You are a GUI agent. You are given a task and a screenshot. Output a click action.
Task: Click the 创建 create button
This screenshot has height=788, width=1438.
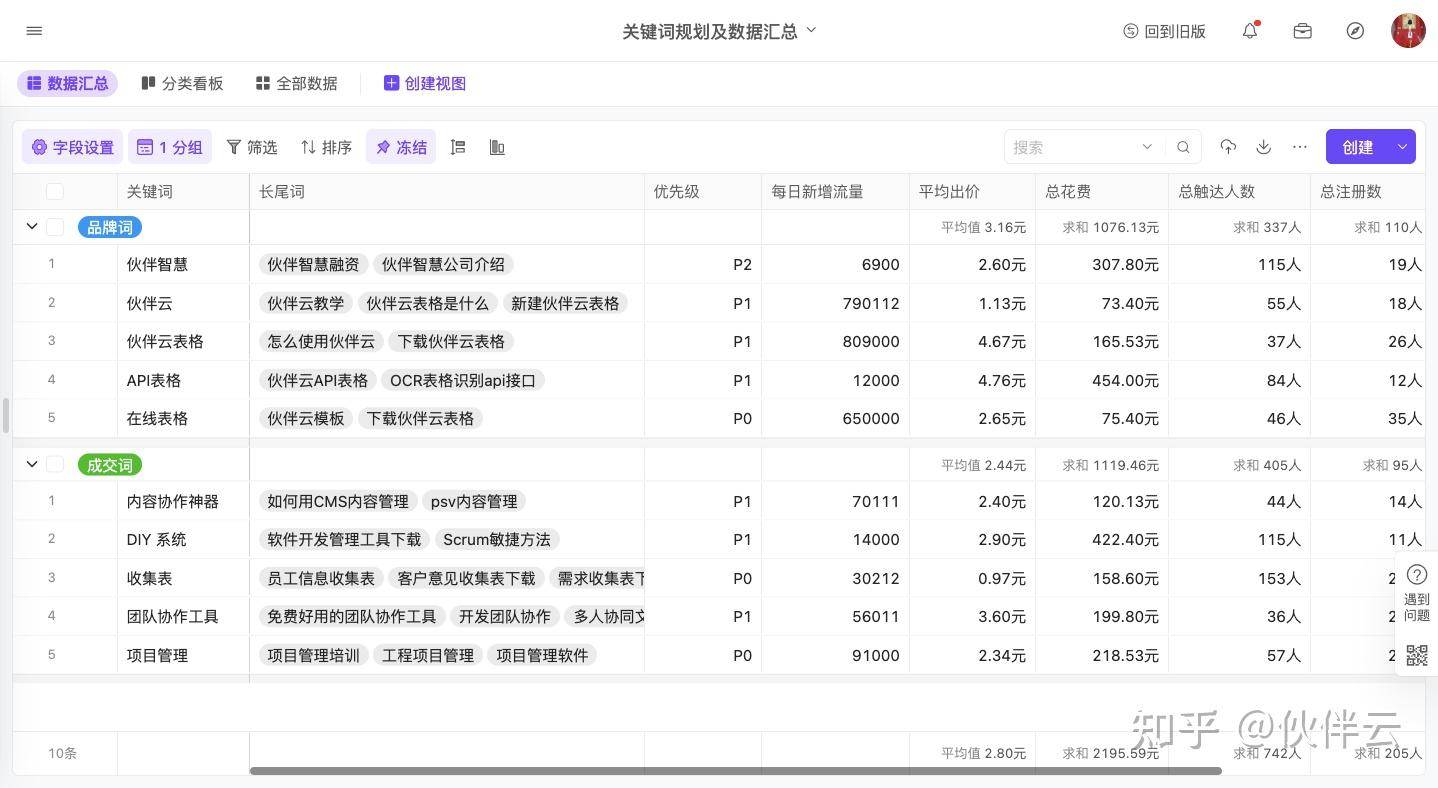coord(1357,147)
